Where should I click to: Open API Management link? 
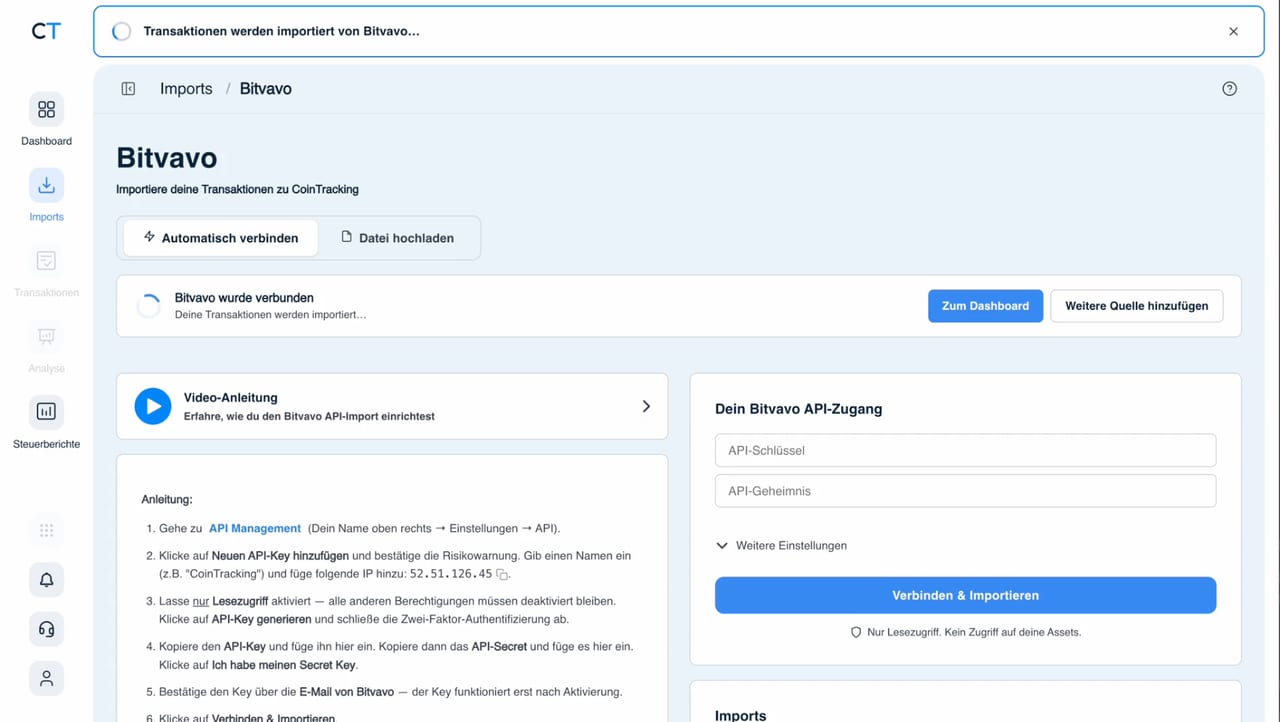255,528
